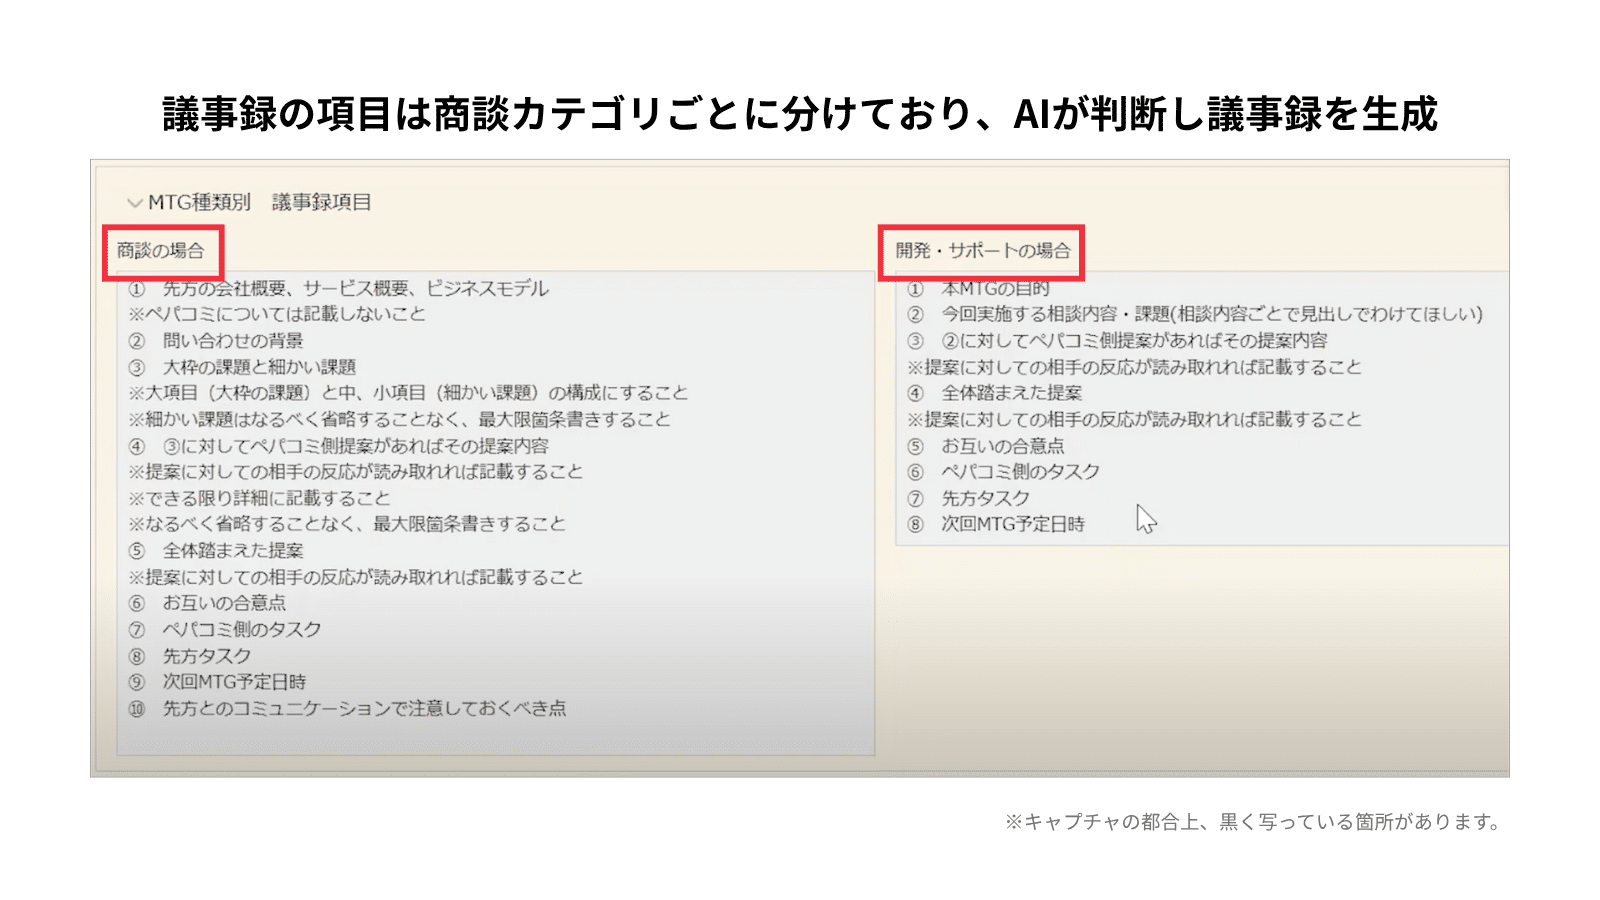
Task: Click note about 大項目と中、小項目の構成
Action: click(408, 393)
